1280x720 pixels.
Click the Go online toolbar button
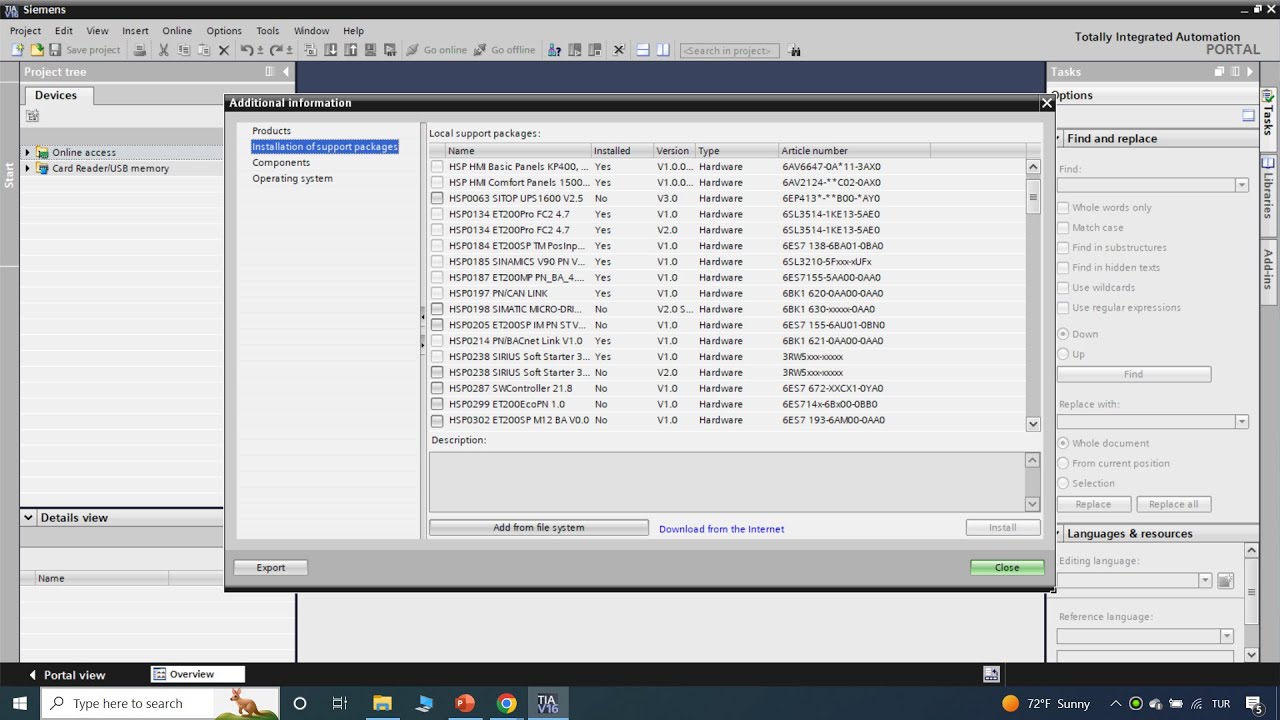pos(436,50)
